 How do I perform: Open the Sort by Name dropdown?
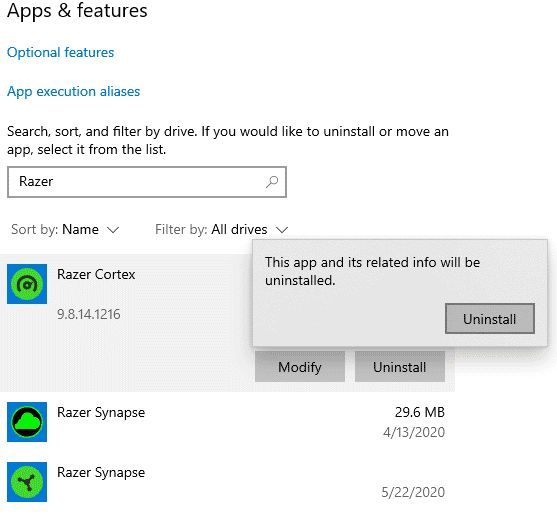[x=65, y=230]
